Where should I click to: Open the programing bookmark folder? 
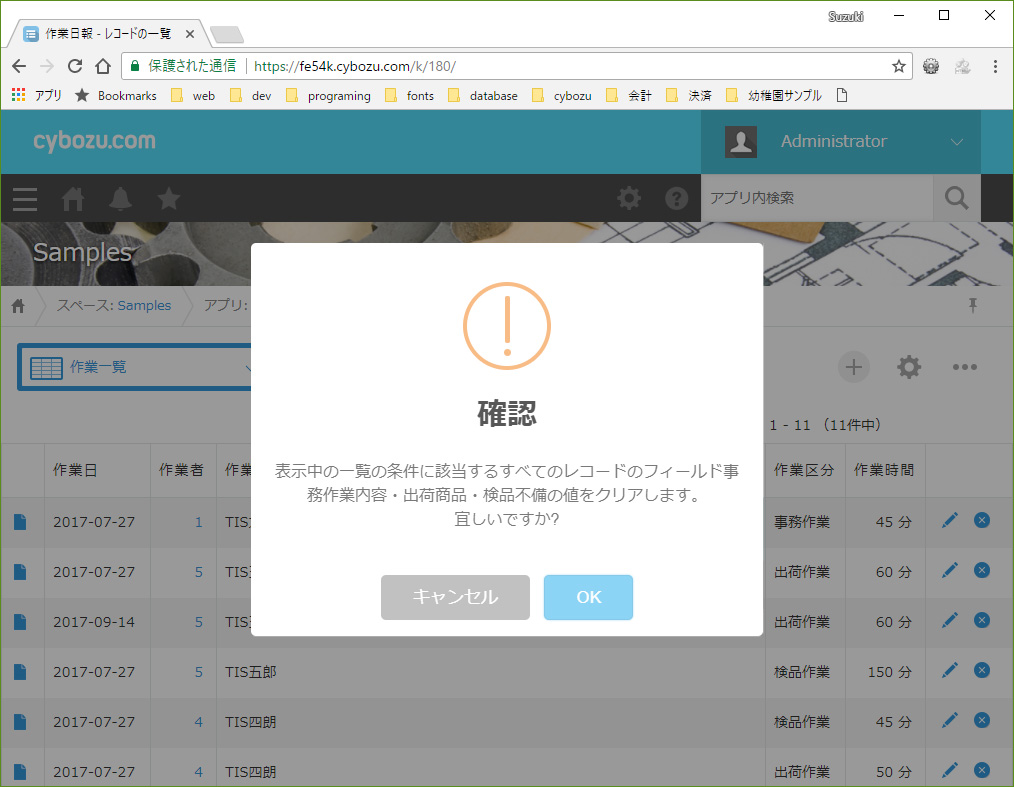tap(329, 96)
